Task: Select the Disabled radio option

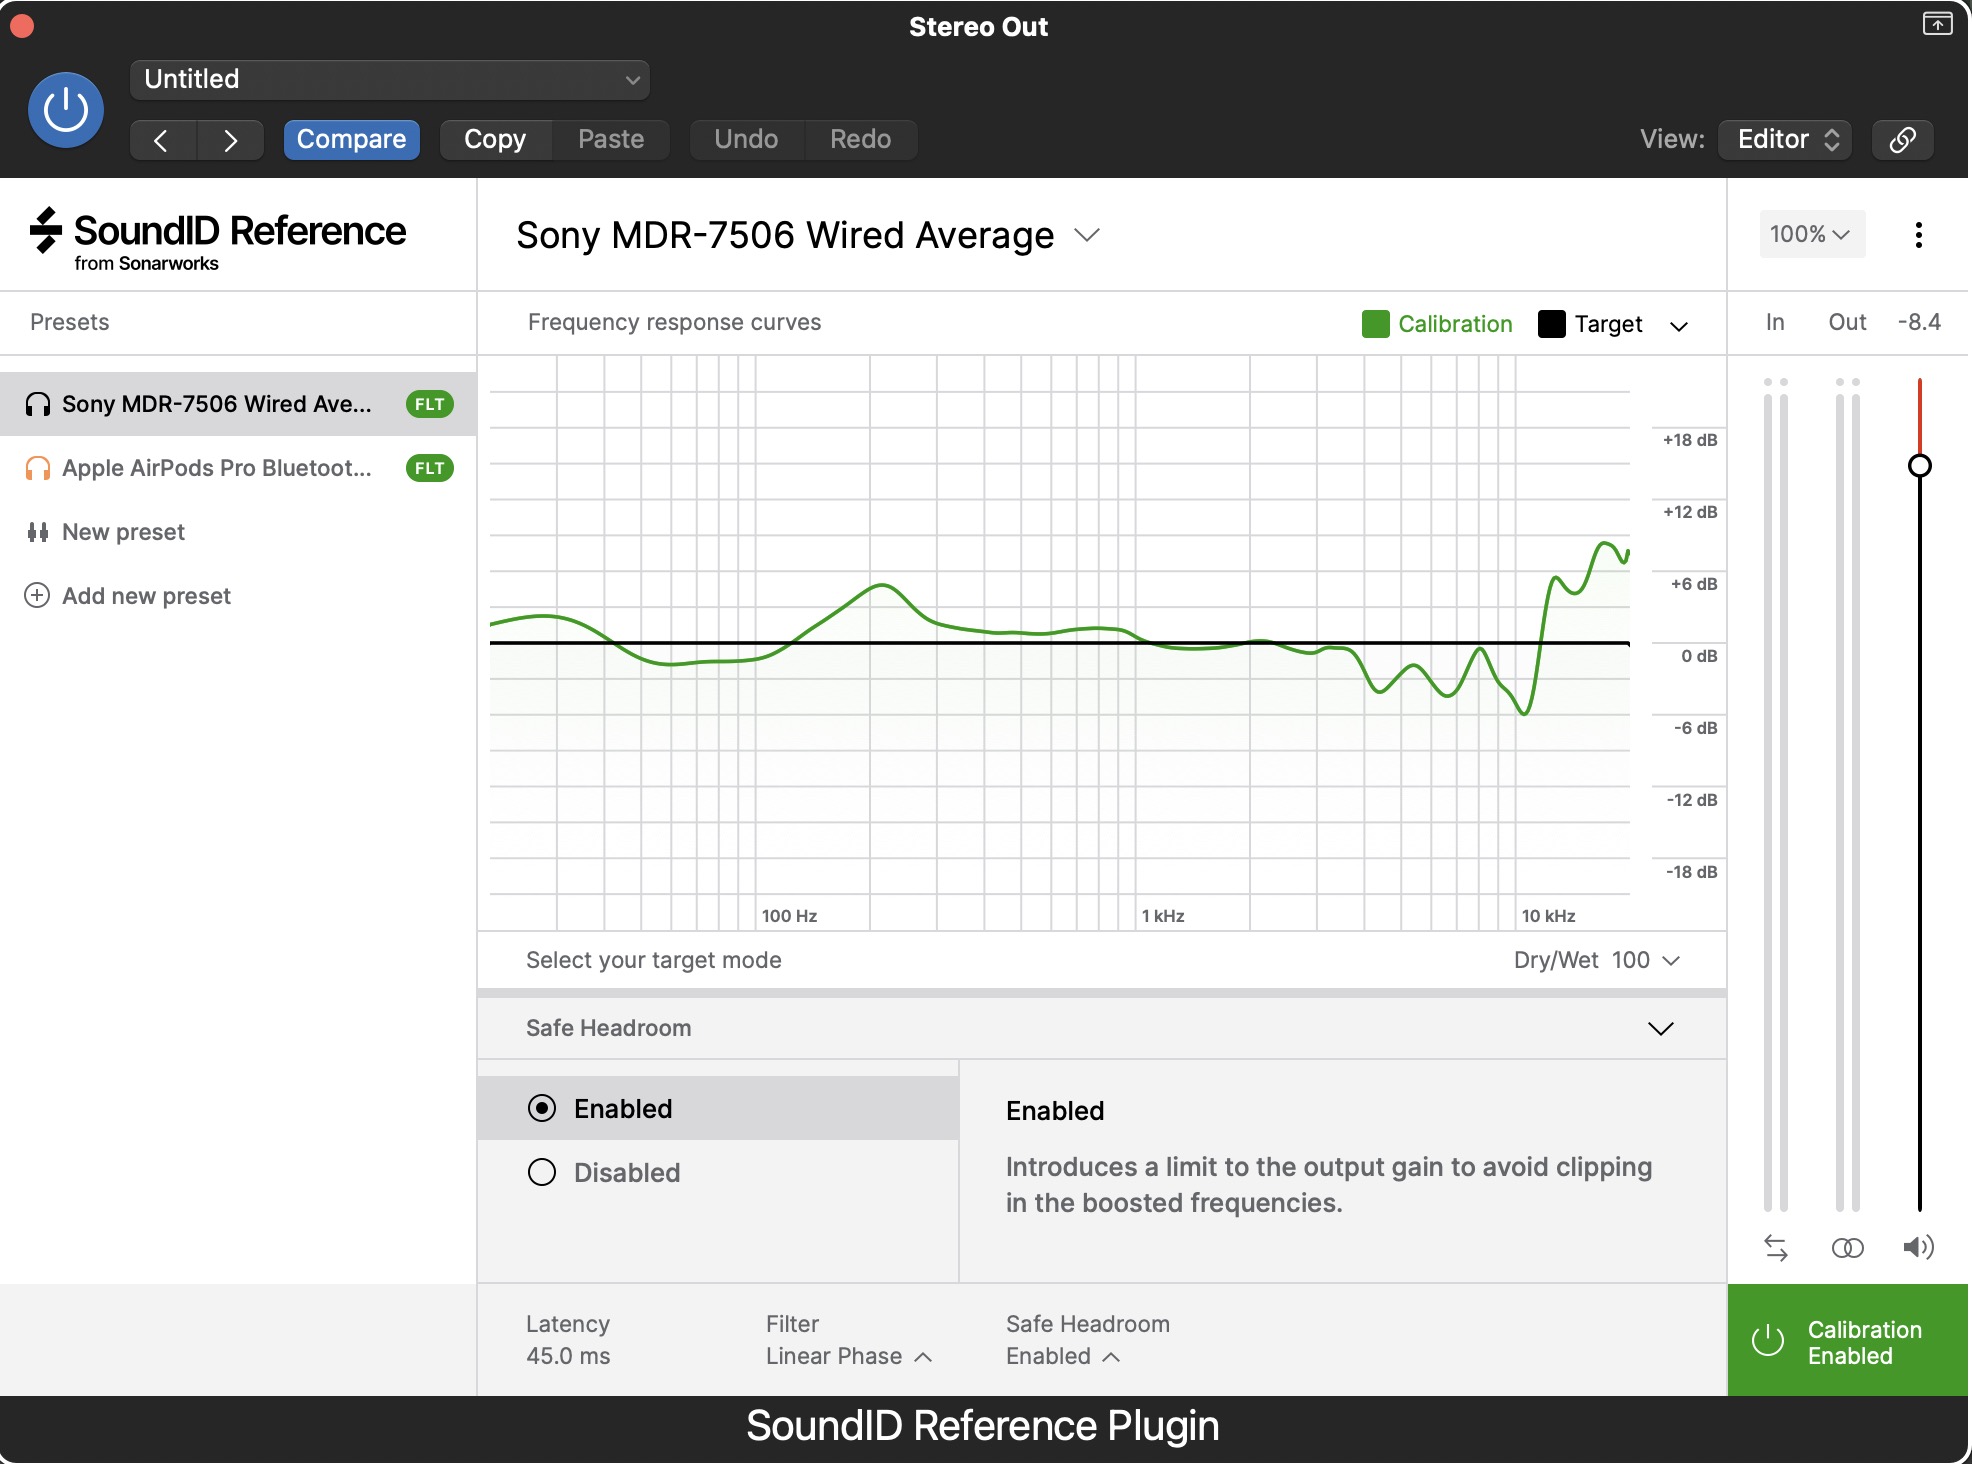Action: point(542,1172)
